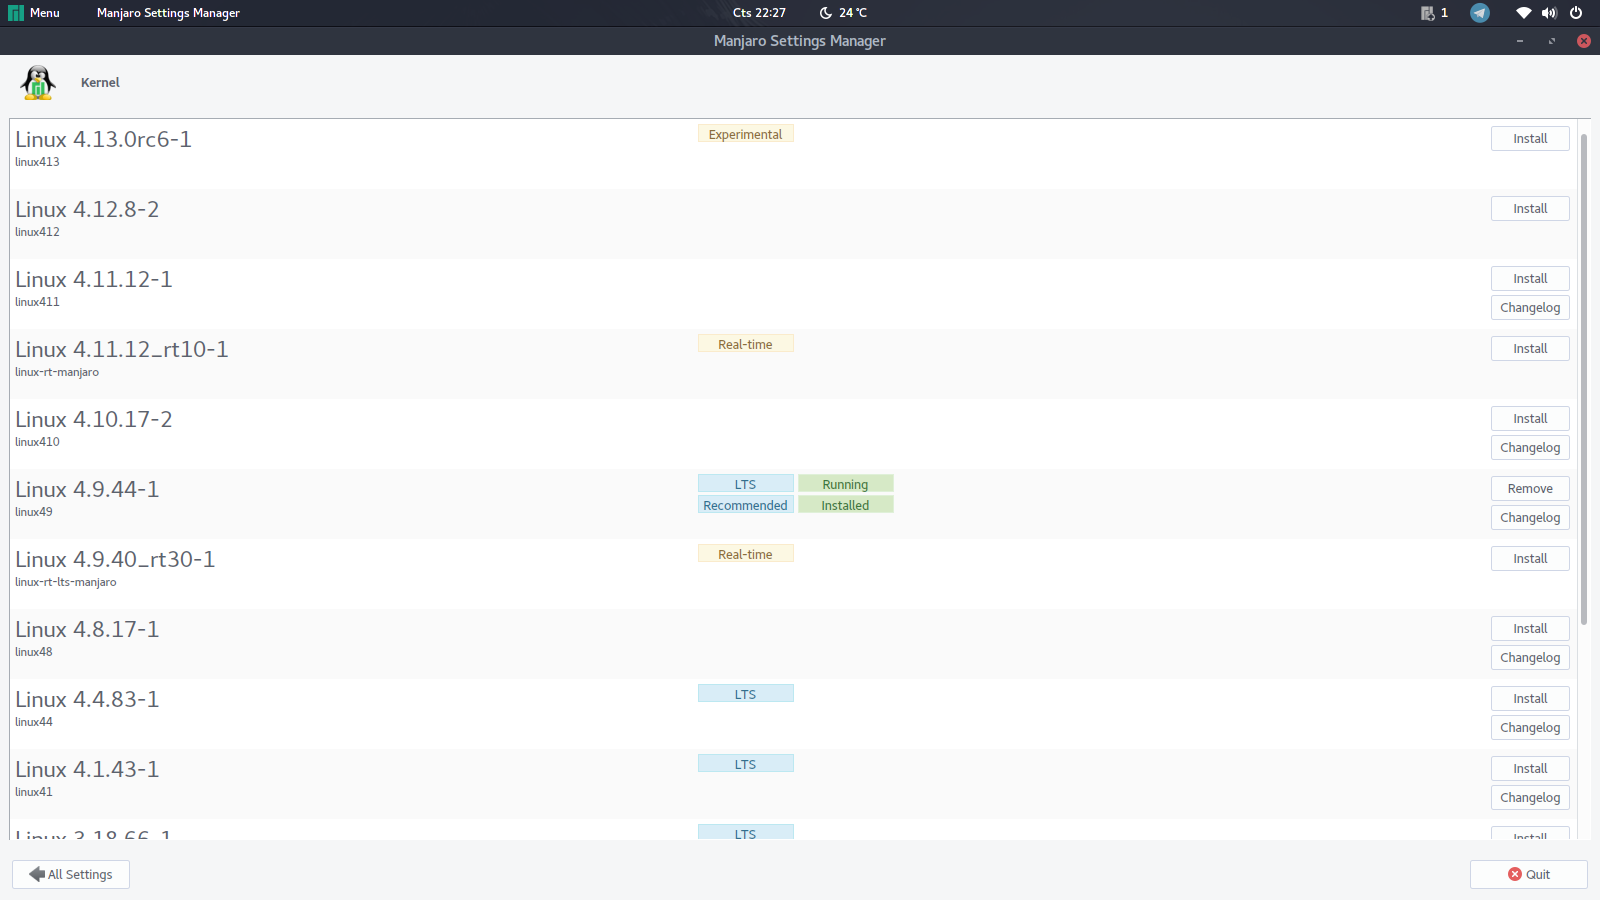This screenshot has width=1600, height=900.
Task: Install the Linux 4.8.17-1 kernel
Action: click(1530, 629)
